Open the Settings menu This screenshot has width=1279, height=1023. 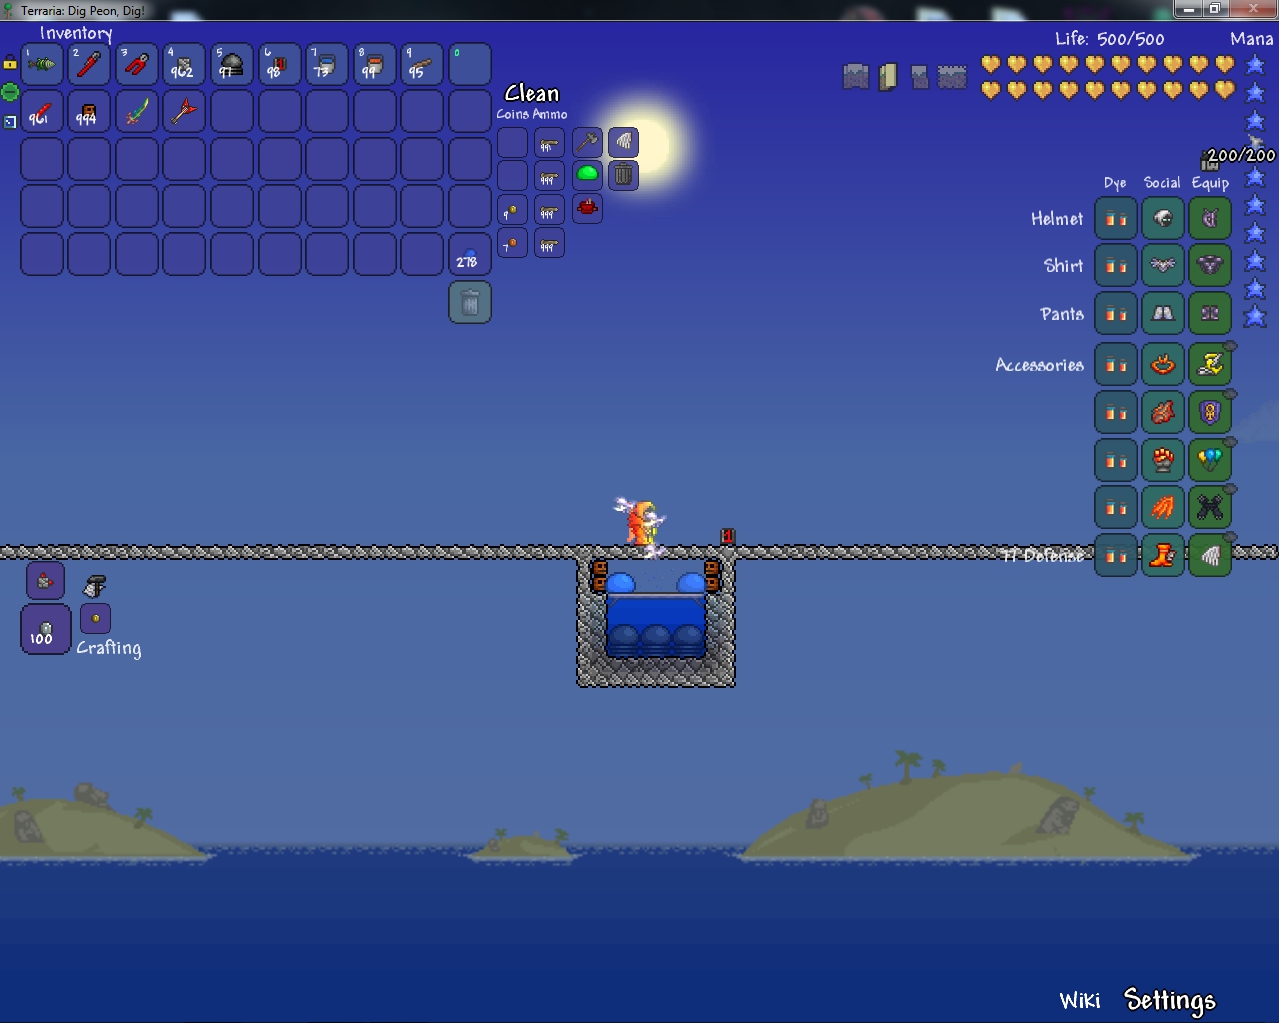click(x=1170, y=1000)
